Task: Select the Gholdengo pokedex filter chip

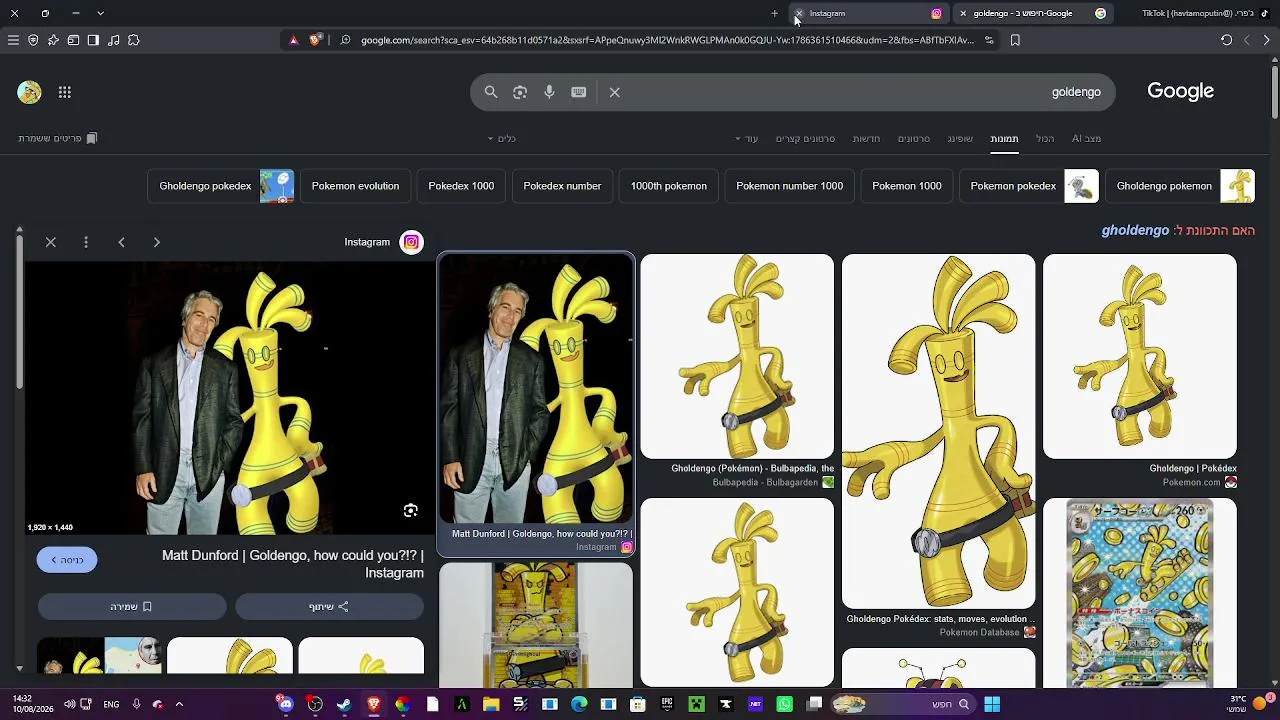Action: [x=221, y=186]
